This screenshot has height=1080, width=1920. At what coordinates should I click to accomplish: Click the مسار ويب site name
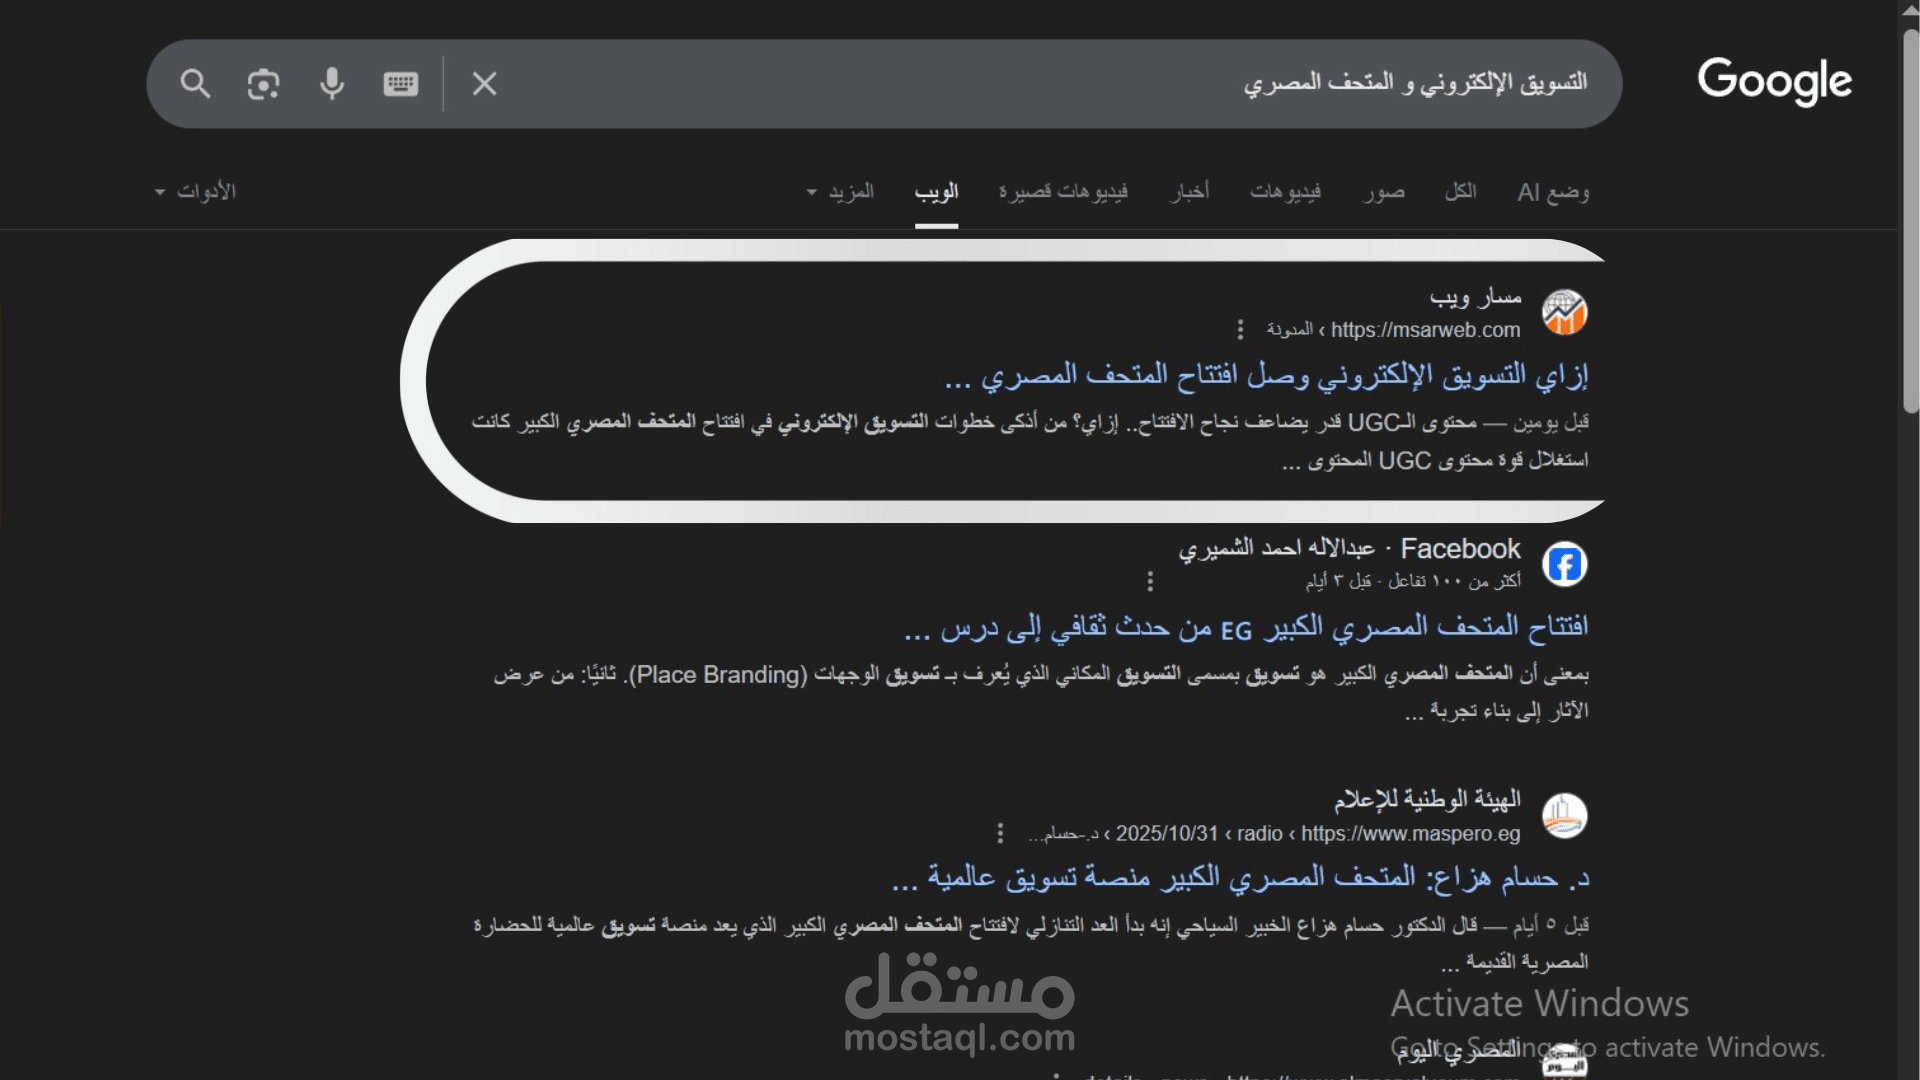click(x=1475, y=297)
